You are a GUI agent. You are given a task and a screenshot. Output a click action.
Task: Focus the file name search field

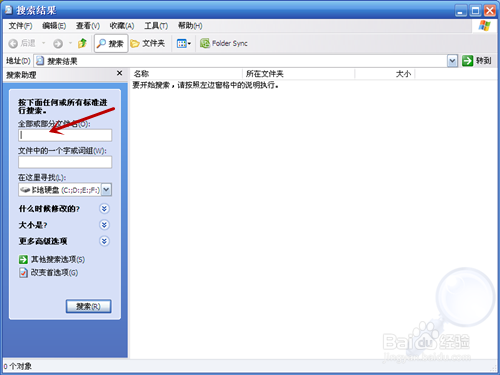(65, 135)
